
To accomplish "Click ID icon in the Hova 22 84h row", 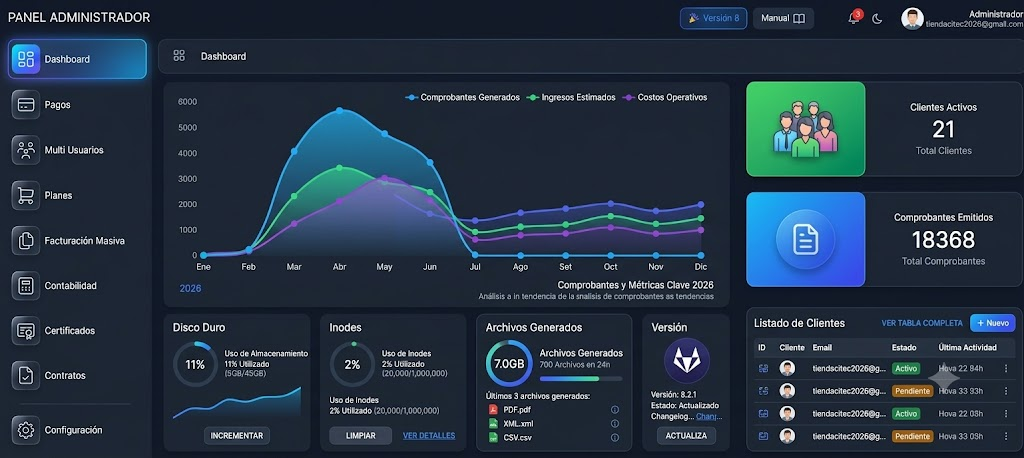I will pyautogui.click(x=763, y=368).
